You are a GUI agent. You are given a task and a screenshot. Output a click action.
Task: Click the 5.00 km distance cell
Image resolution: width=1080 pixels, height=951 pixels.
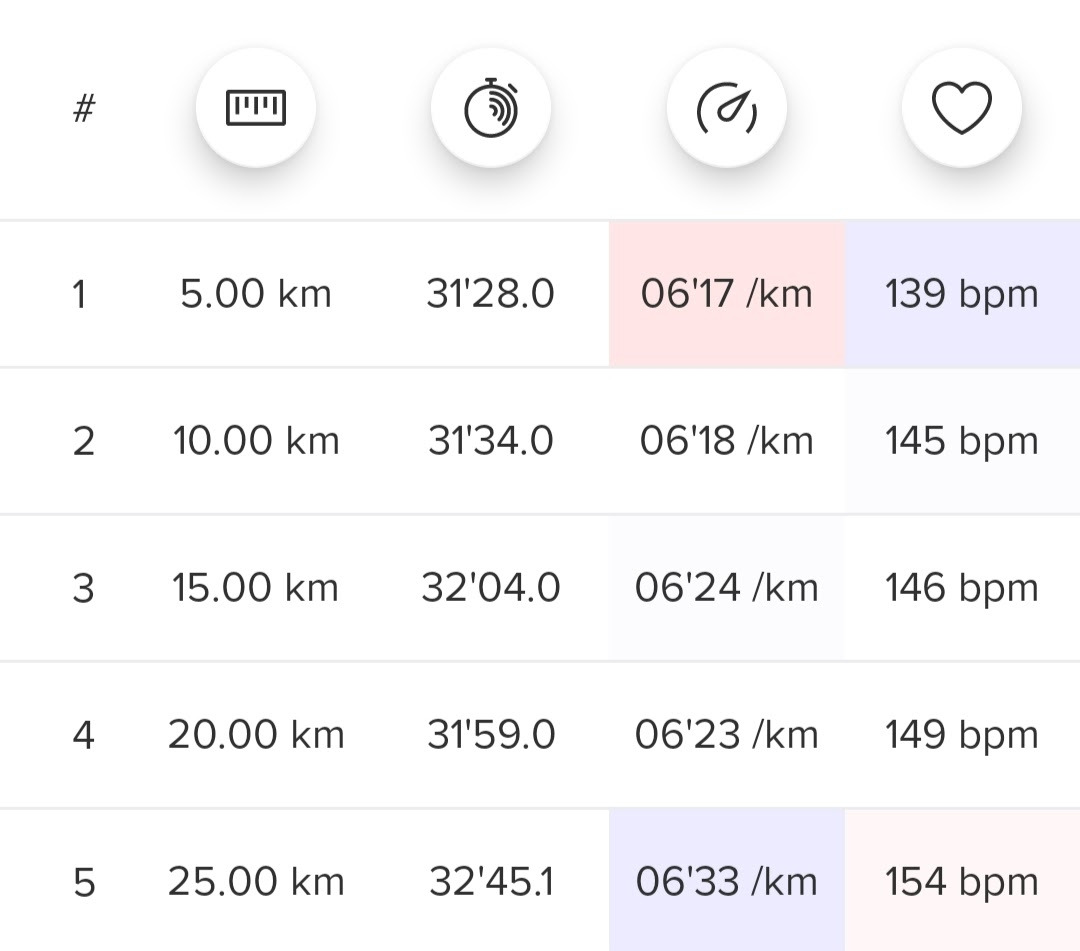tap(256, 295)
